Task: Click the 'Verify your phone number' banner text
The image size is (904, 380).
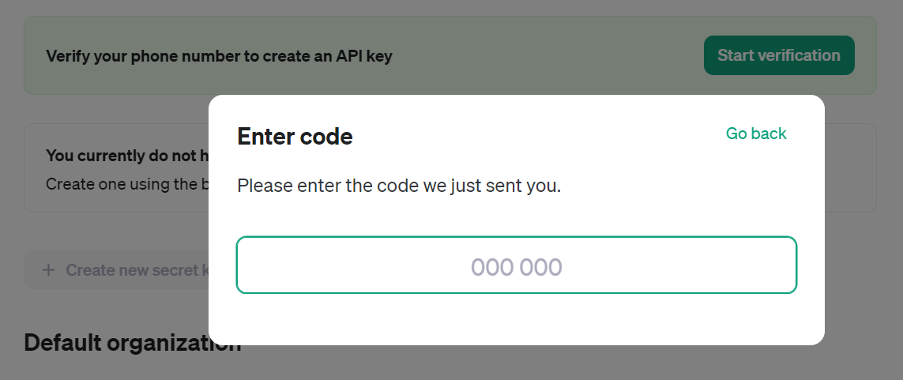Action: 219,56
